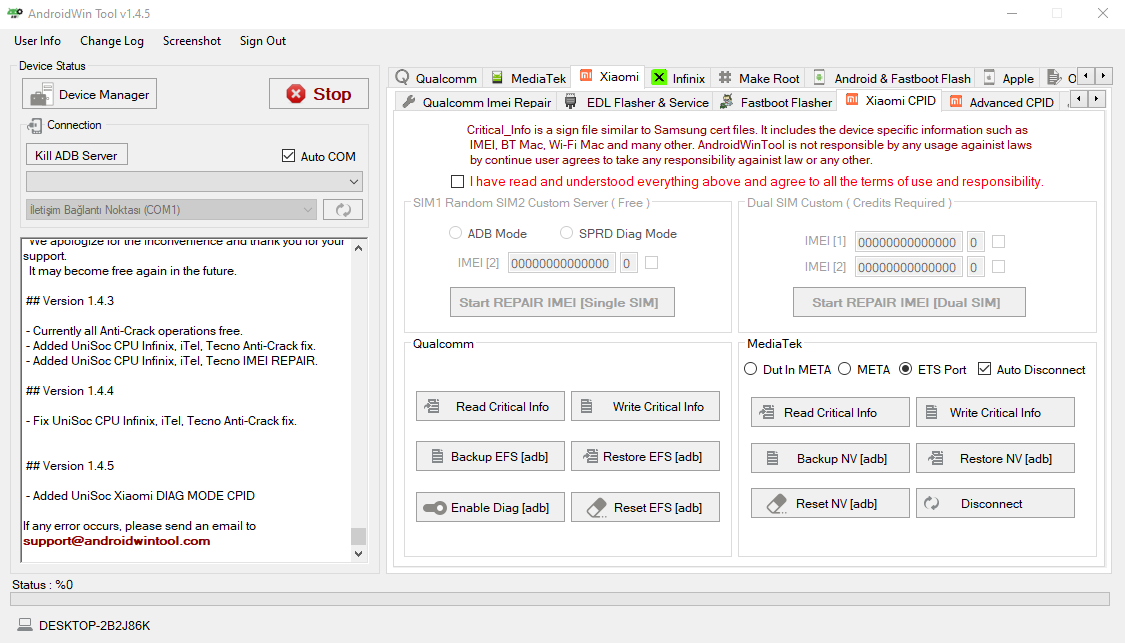The height and width of the screenshot is (643, 1125).
Task: Click Backup NV [adb] button
Action: pos(830,458)
